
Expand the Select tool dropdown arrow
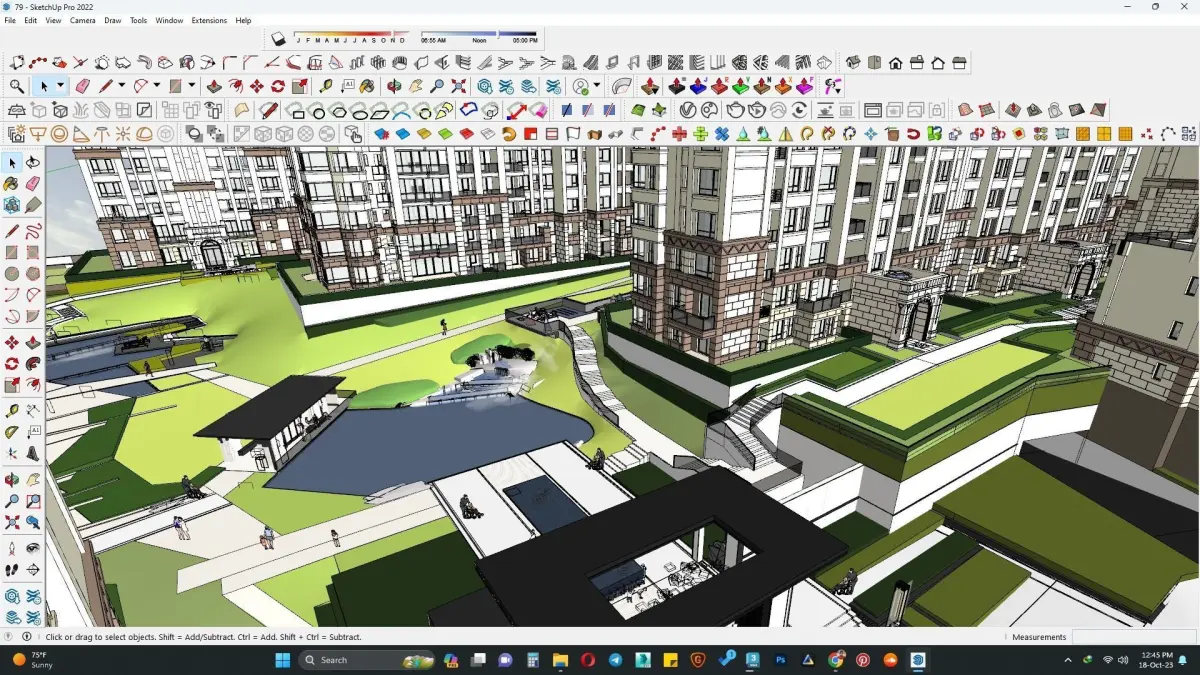click(60, 86)
